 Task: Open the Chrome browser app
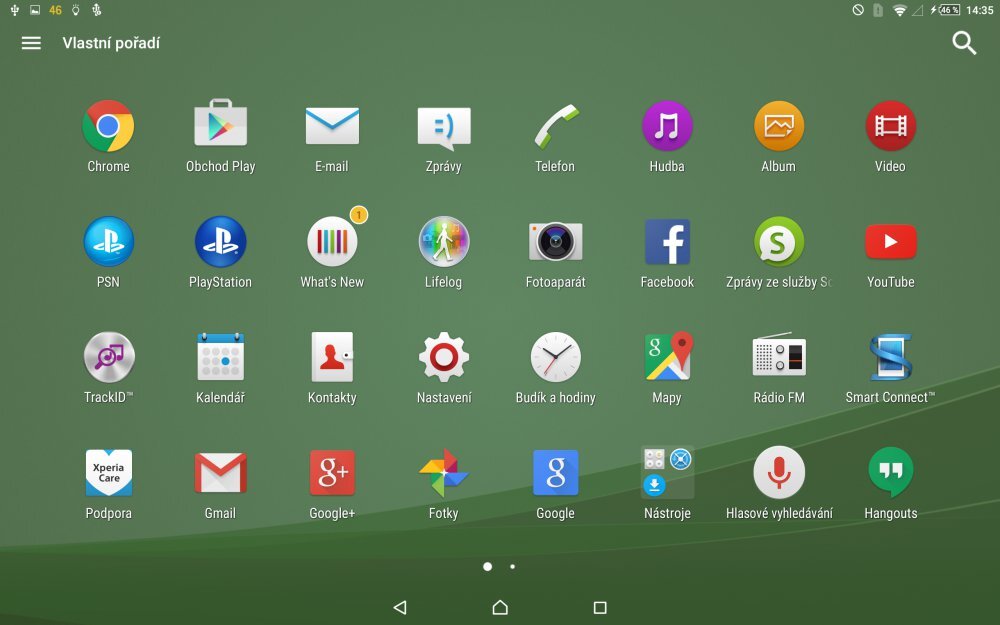coord(108,126)
